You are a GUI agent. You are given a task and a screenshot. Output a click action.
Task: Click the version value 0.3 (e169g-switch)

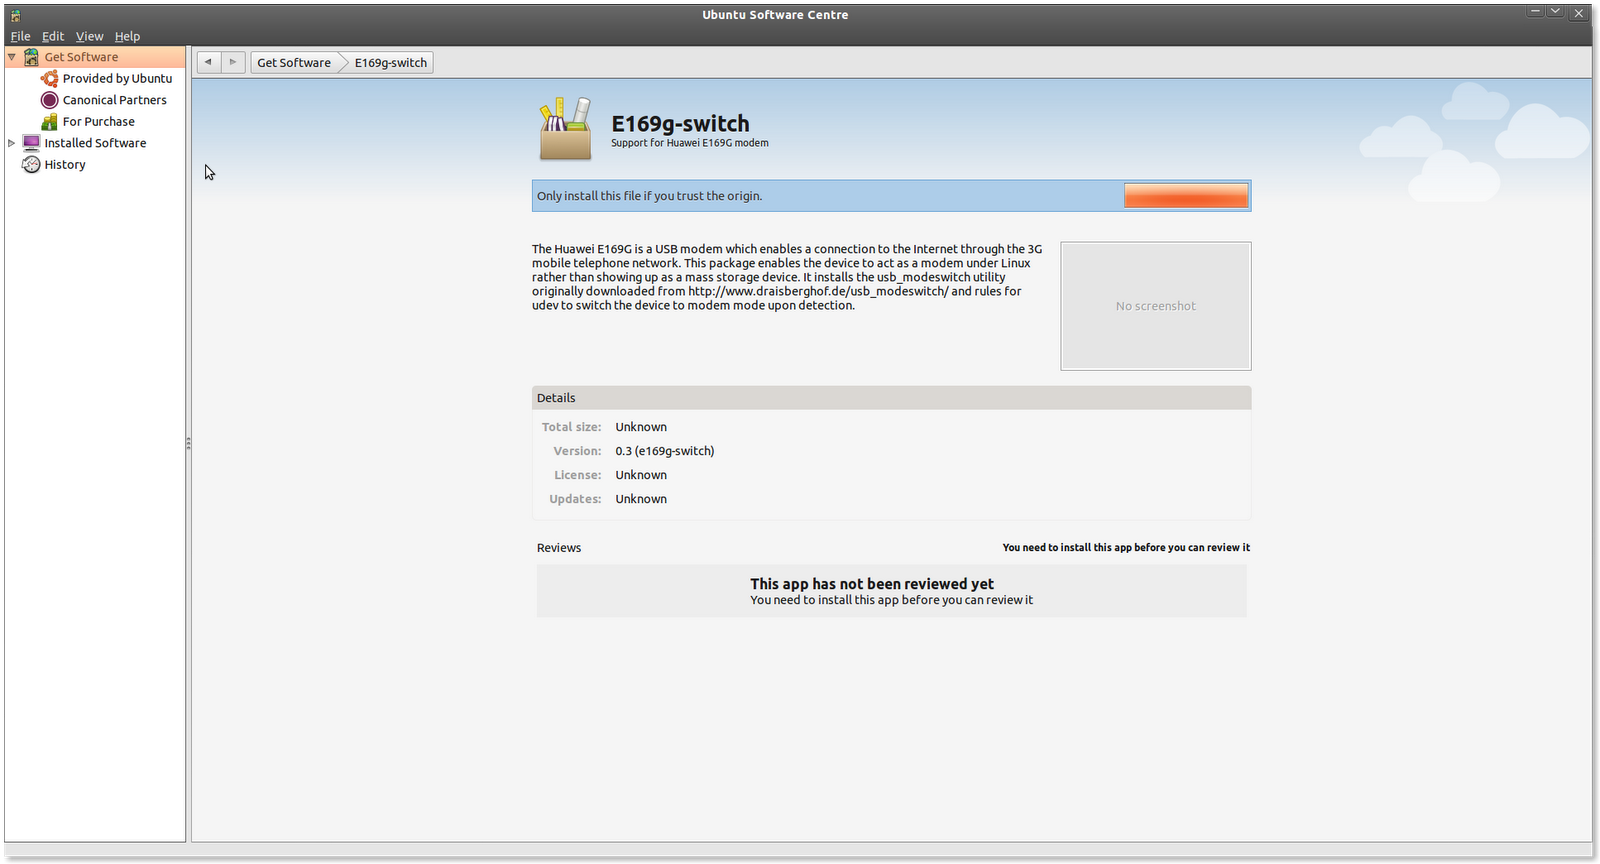coord(665,451)
